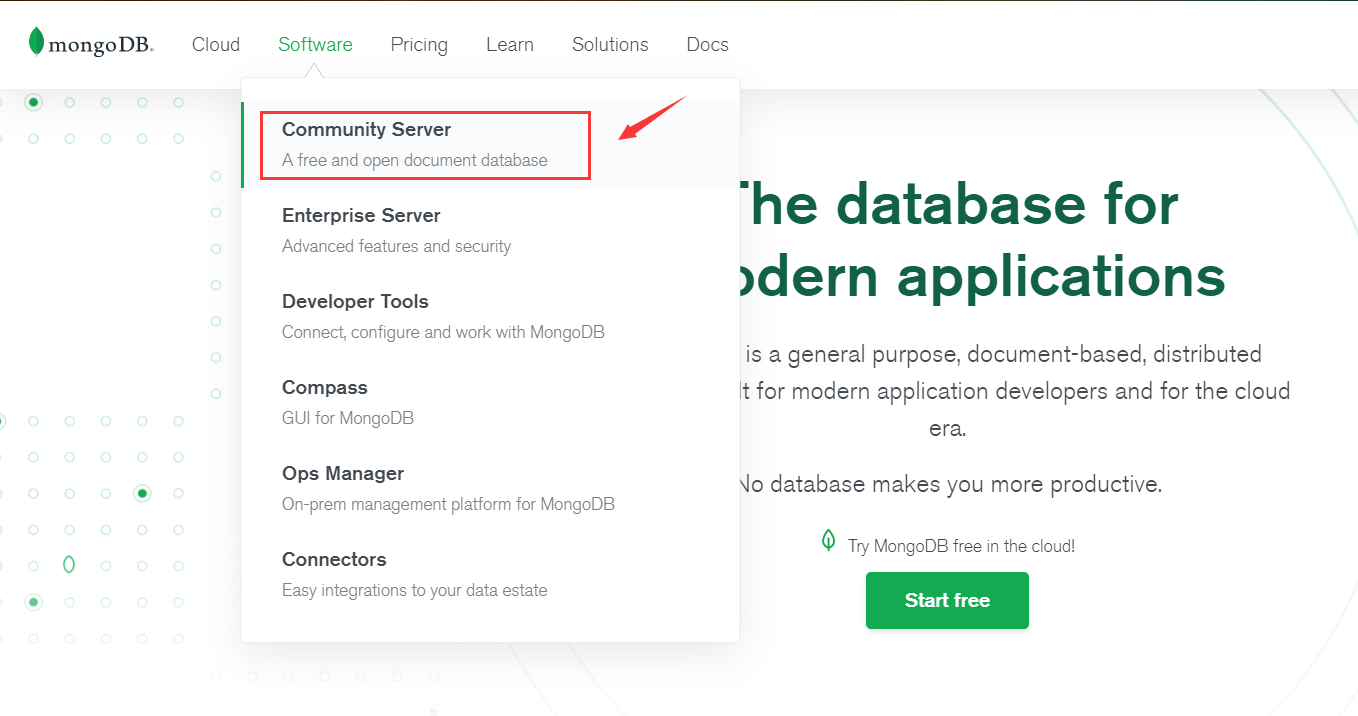Select Compass GUI for MongoDB

(x=490, y=403)
